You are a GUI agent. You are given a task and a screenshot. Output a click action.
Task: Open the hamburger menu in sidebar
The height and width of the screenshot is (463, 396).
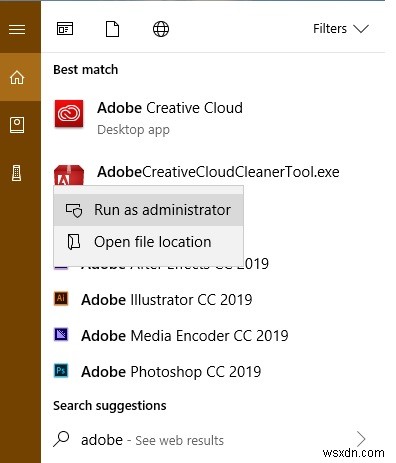17,29
